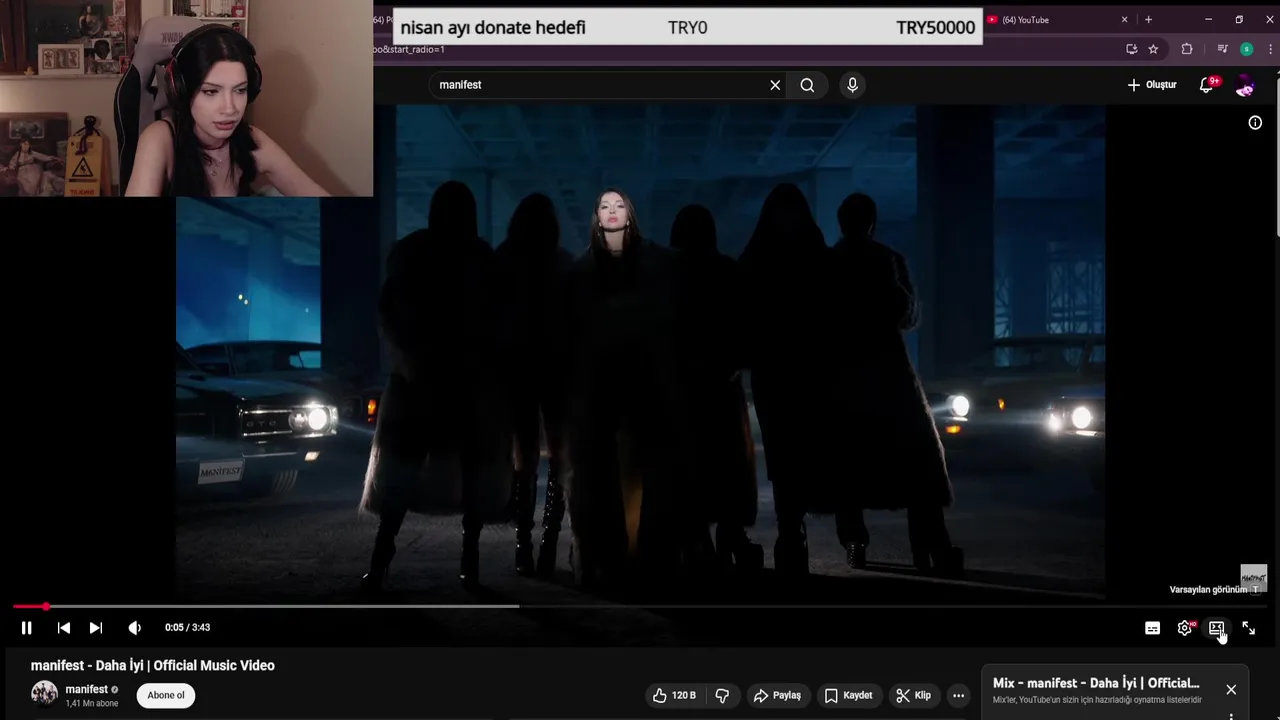Click the video progress bar scrubber
This screenshot has width=1280, height=720.
click(x=45, y=606)
